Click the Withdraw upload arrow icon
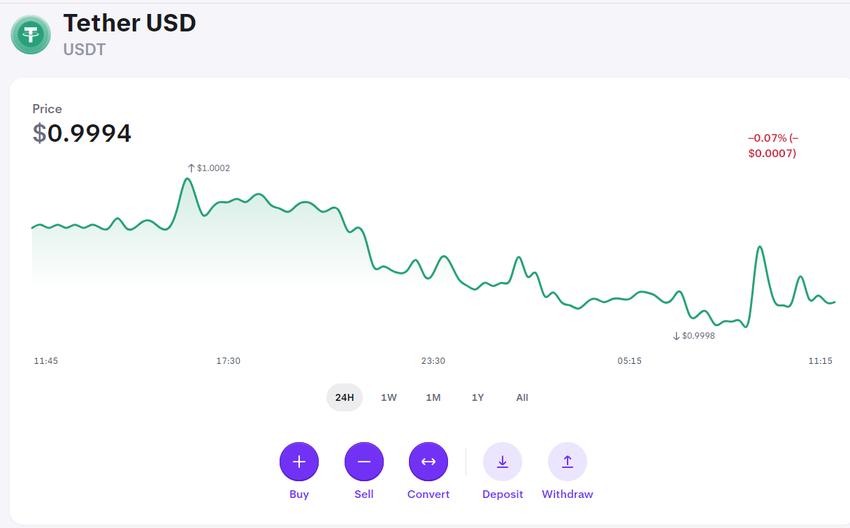The width and height of the screenshot is (850, 528). [567, 462]
